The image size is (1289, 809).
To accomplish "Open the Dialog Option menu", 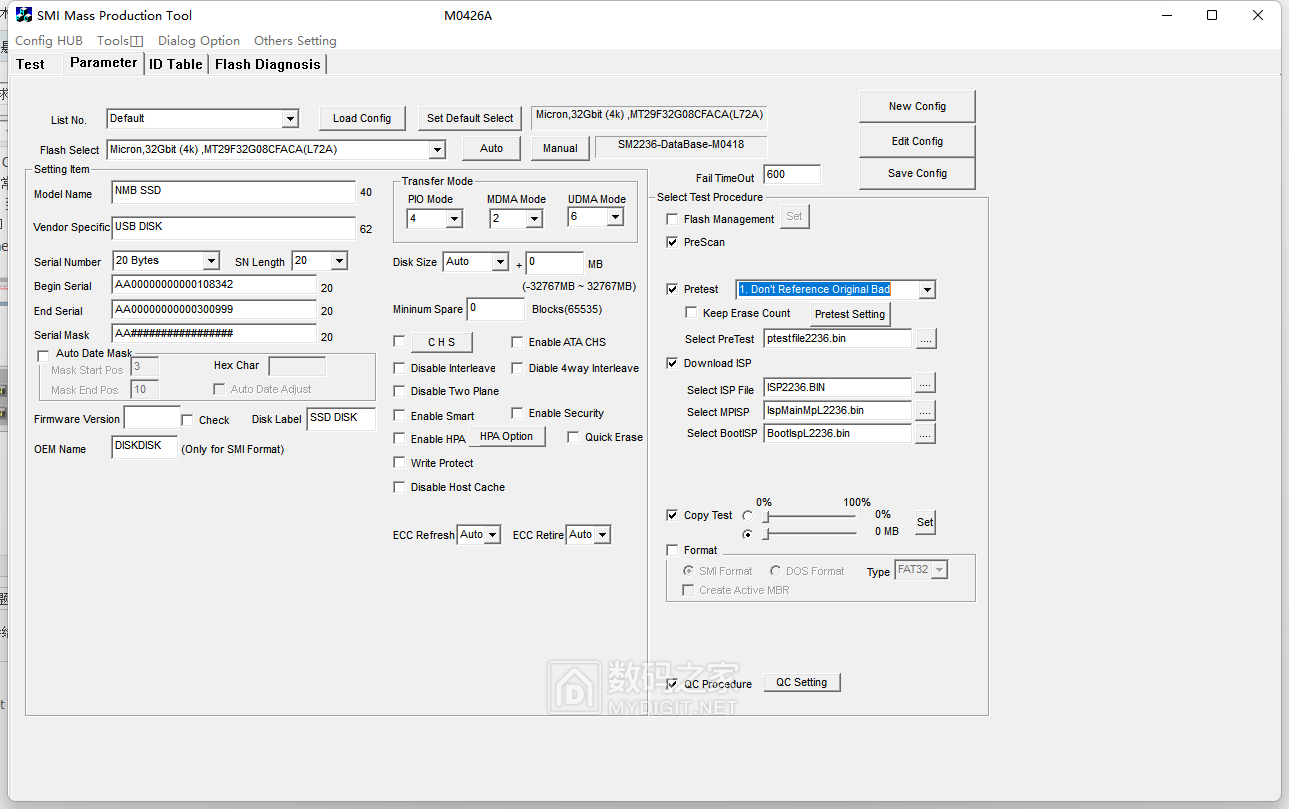I will pos(199,41).
